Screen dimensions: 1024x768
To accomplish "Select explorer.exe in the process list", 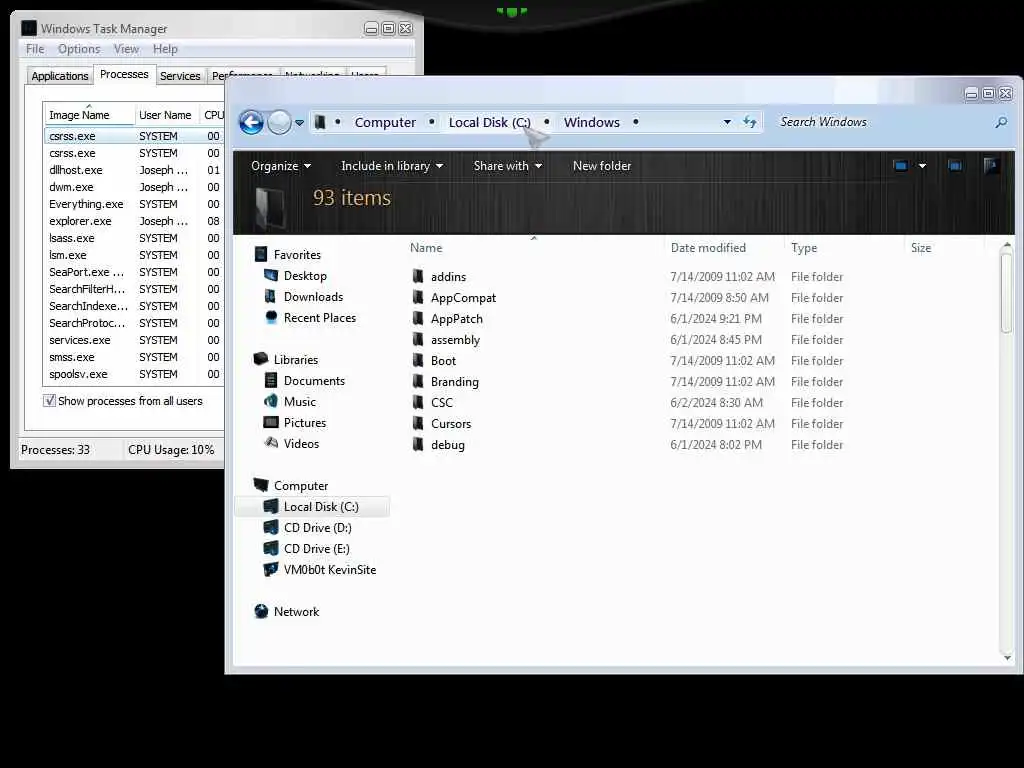I will pos(134,221).
